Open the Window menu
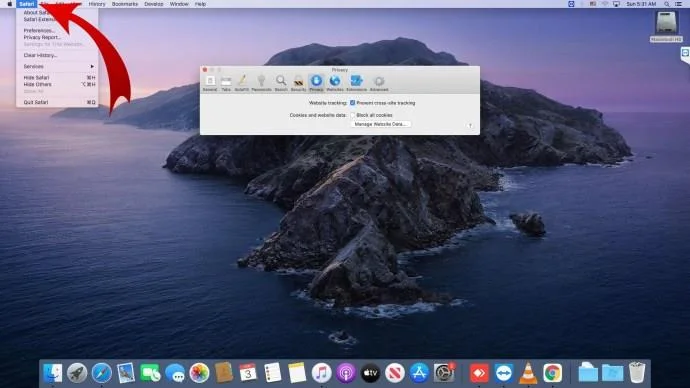690x388 pixels. 179,4
